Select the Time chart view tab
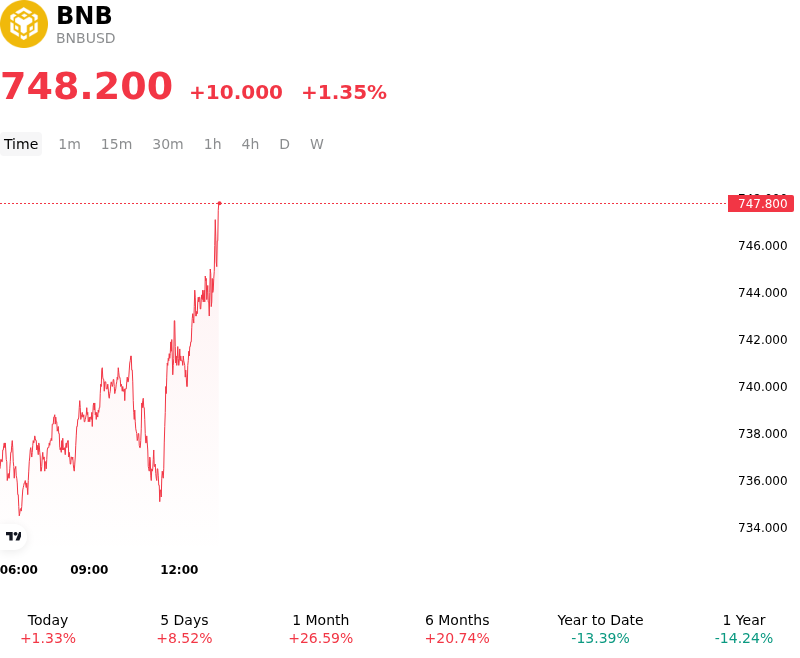800x658 pixels. (x=21, y=144)
